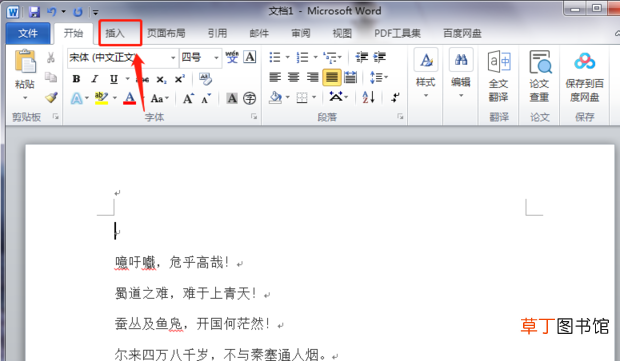Toggle align text left

(275, 77)
